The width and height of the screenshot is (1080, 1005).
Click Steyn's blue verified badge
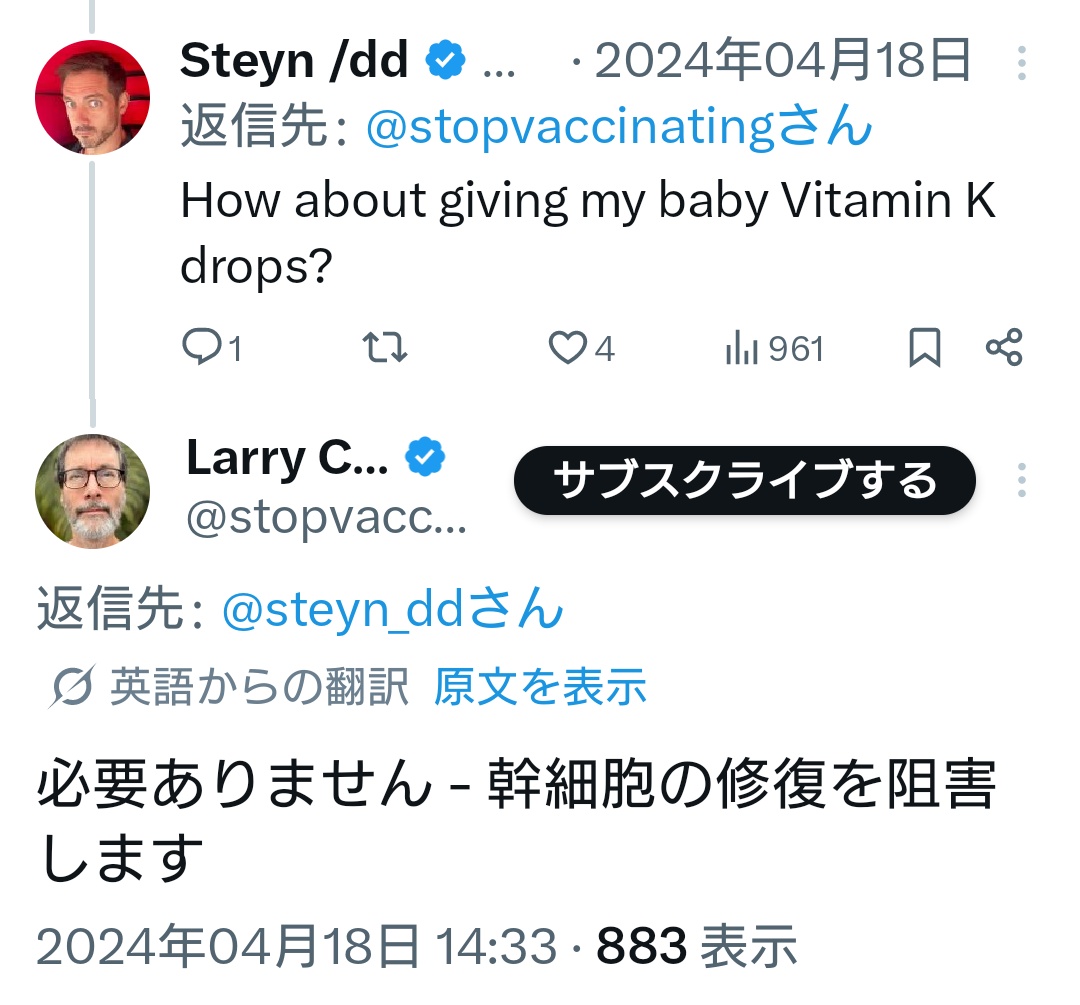(445, 62)
